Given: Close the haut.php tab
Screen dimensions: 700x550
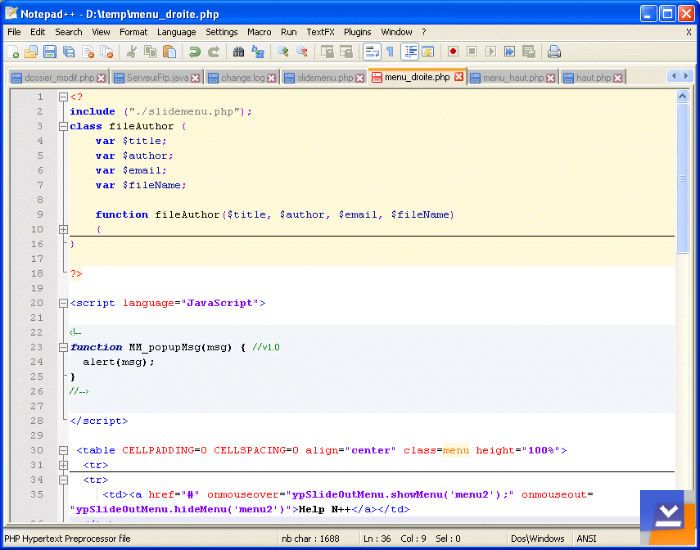Looking at the screenshot, I should pyautogui.click(x=617, y=78).
